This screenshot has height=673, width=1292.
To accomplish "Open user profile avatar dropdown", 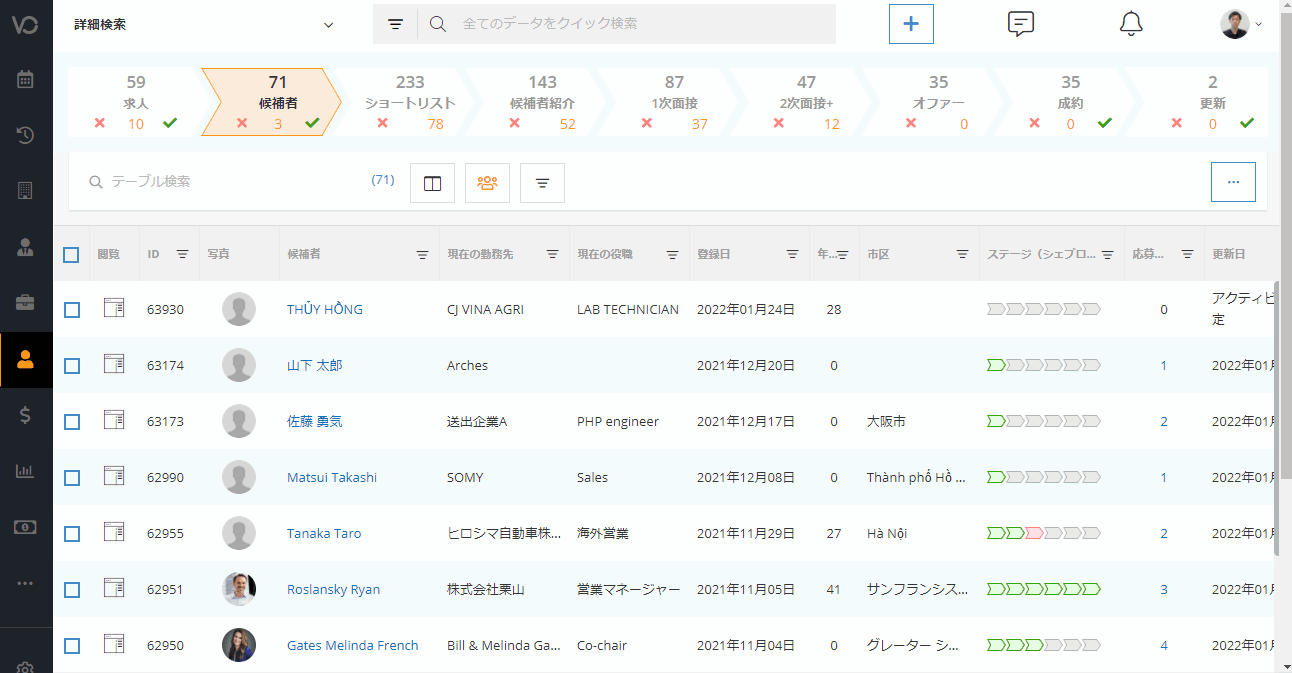I will click(1240, 24).
